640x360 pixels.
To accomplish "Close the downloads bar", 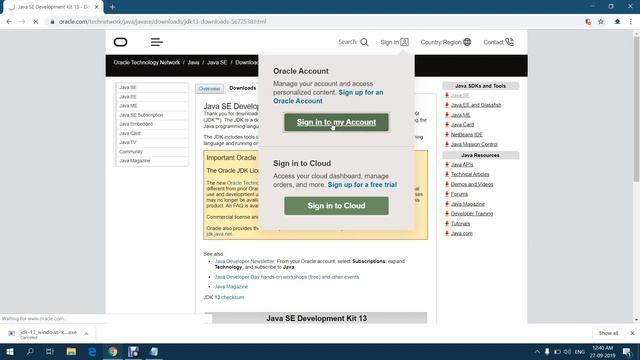I will pyautogui.click(x=632, y=333).
